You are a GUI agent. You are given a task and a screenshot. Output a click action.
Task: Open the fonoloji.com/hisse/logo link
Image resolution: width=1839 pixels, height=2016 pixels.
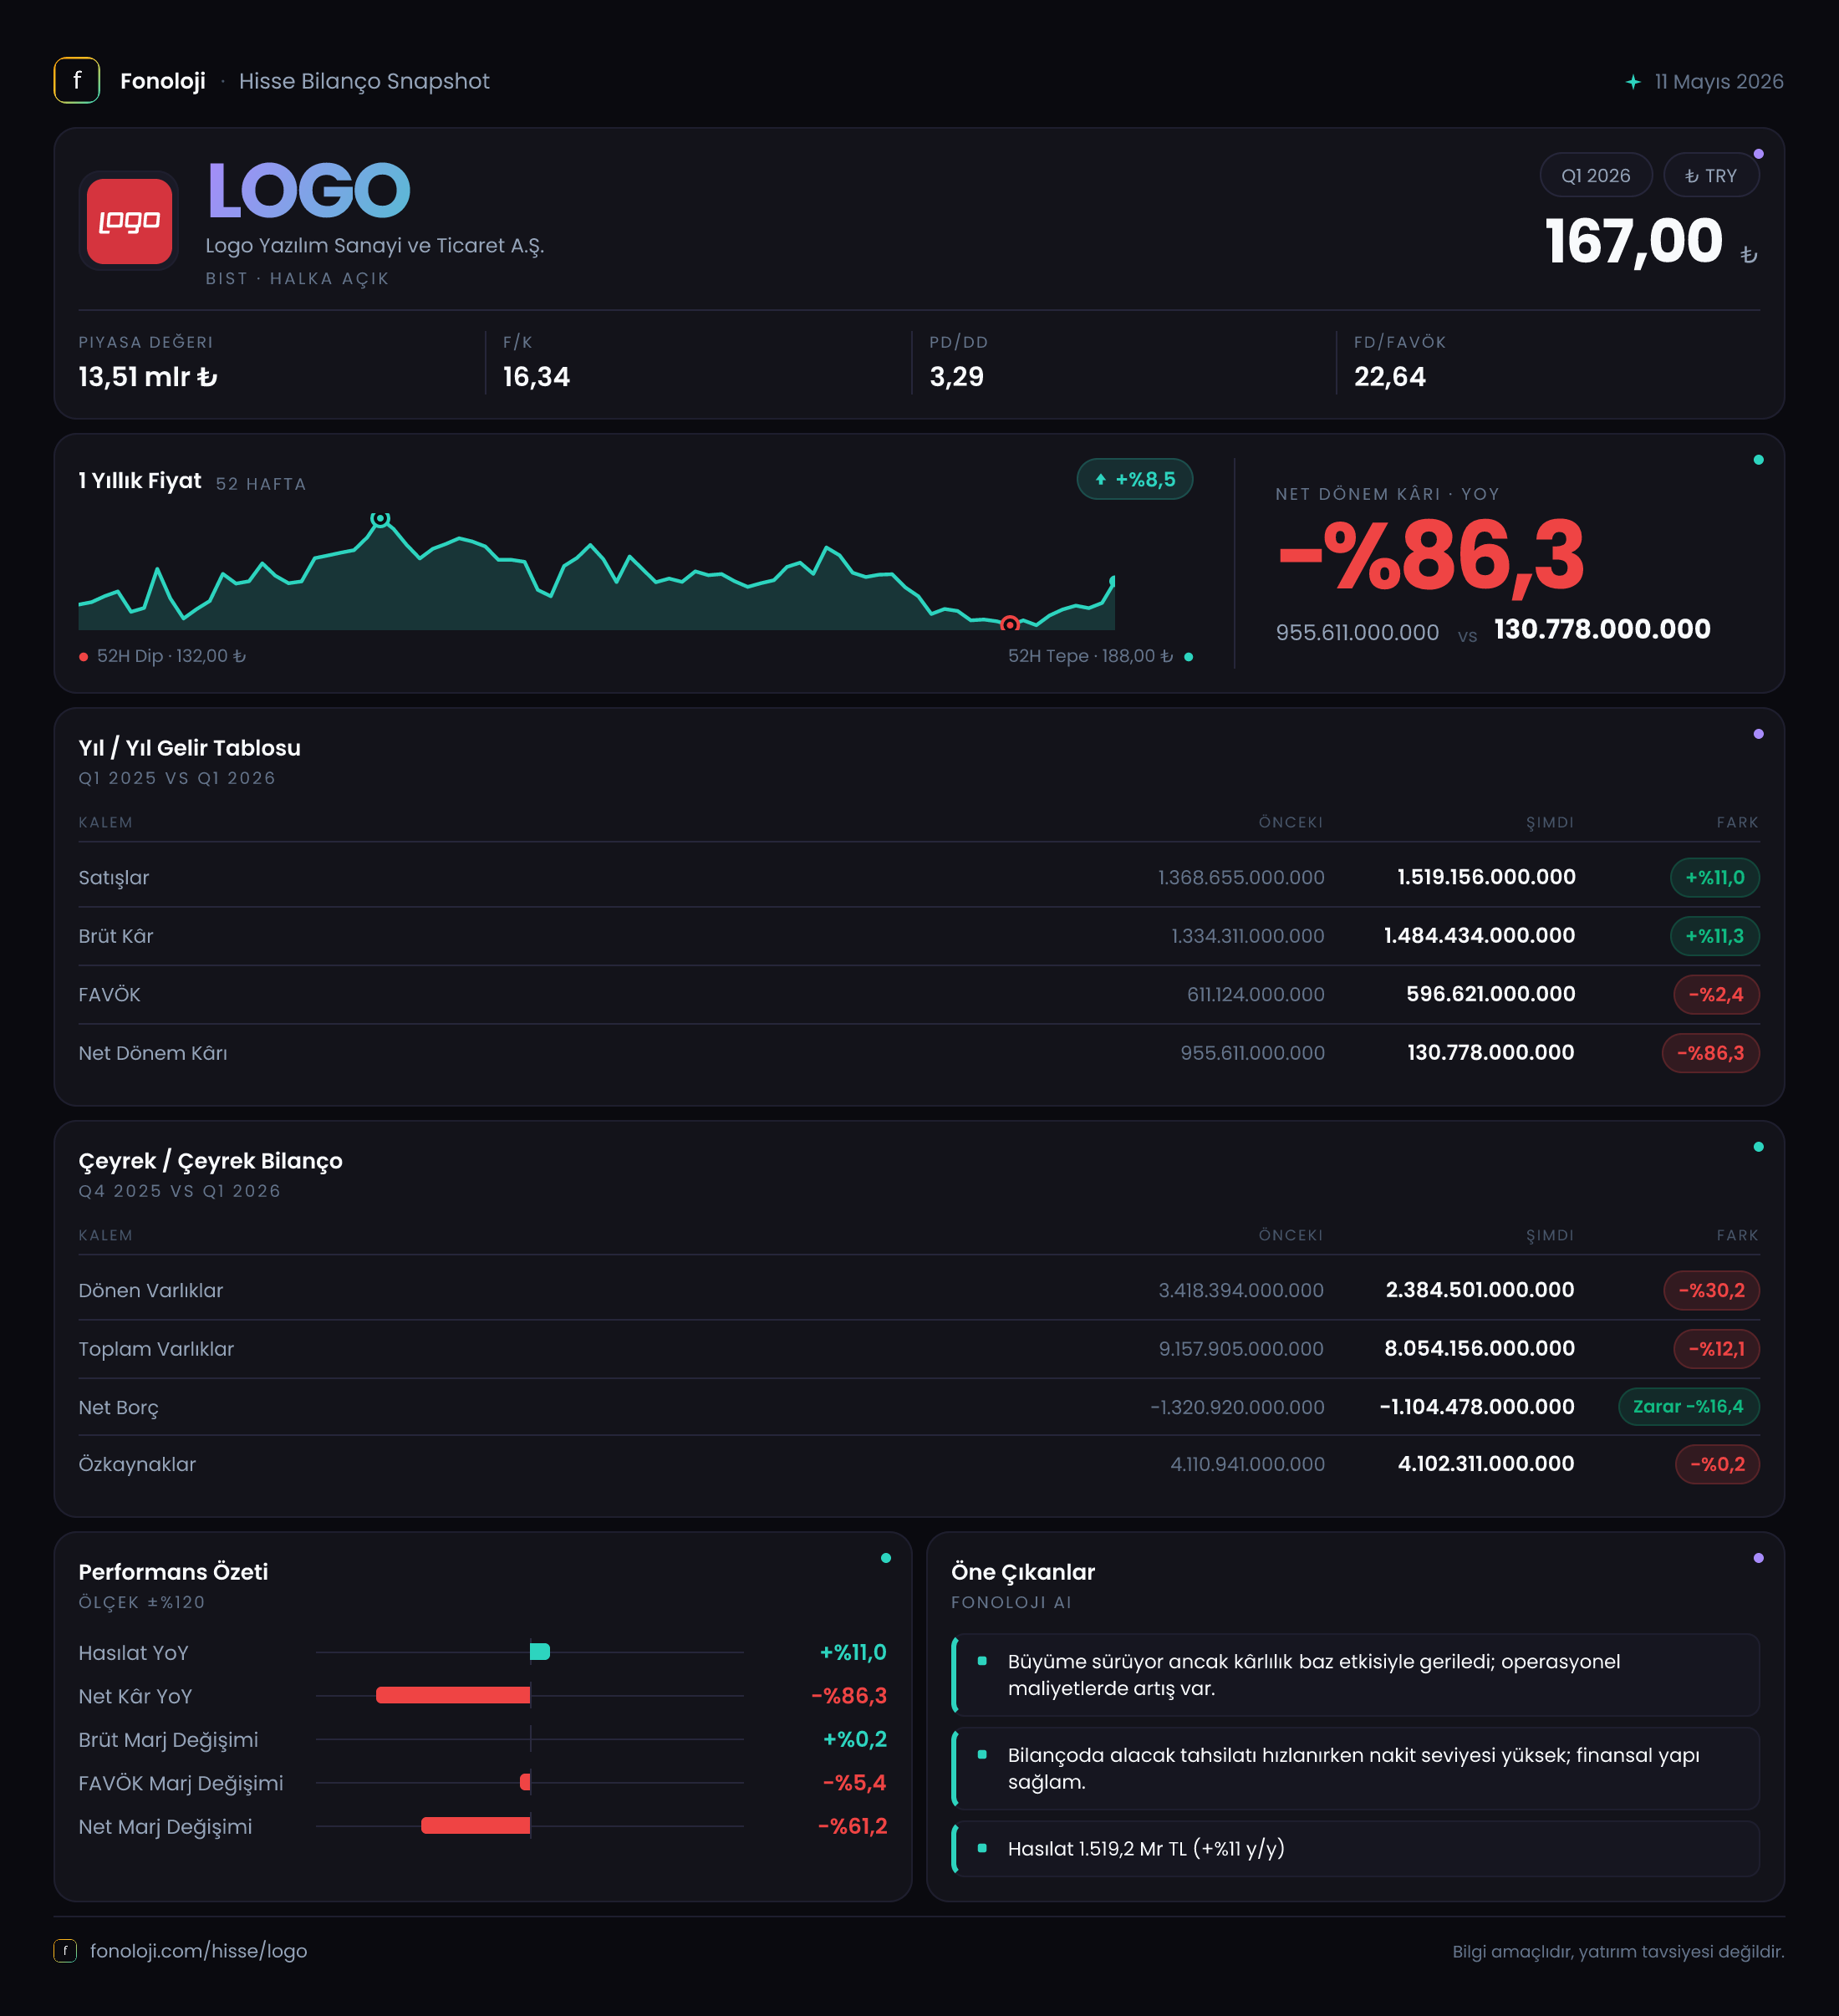tap(198, 1951)
